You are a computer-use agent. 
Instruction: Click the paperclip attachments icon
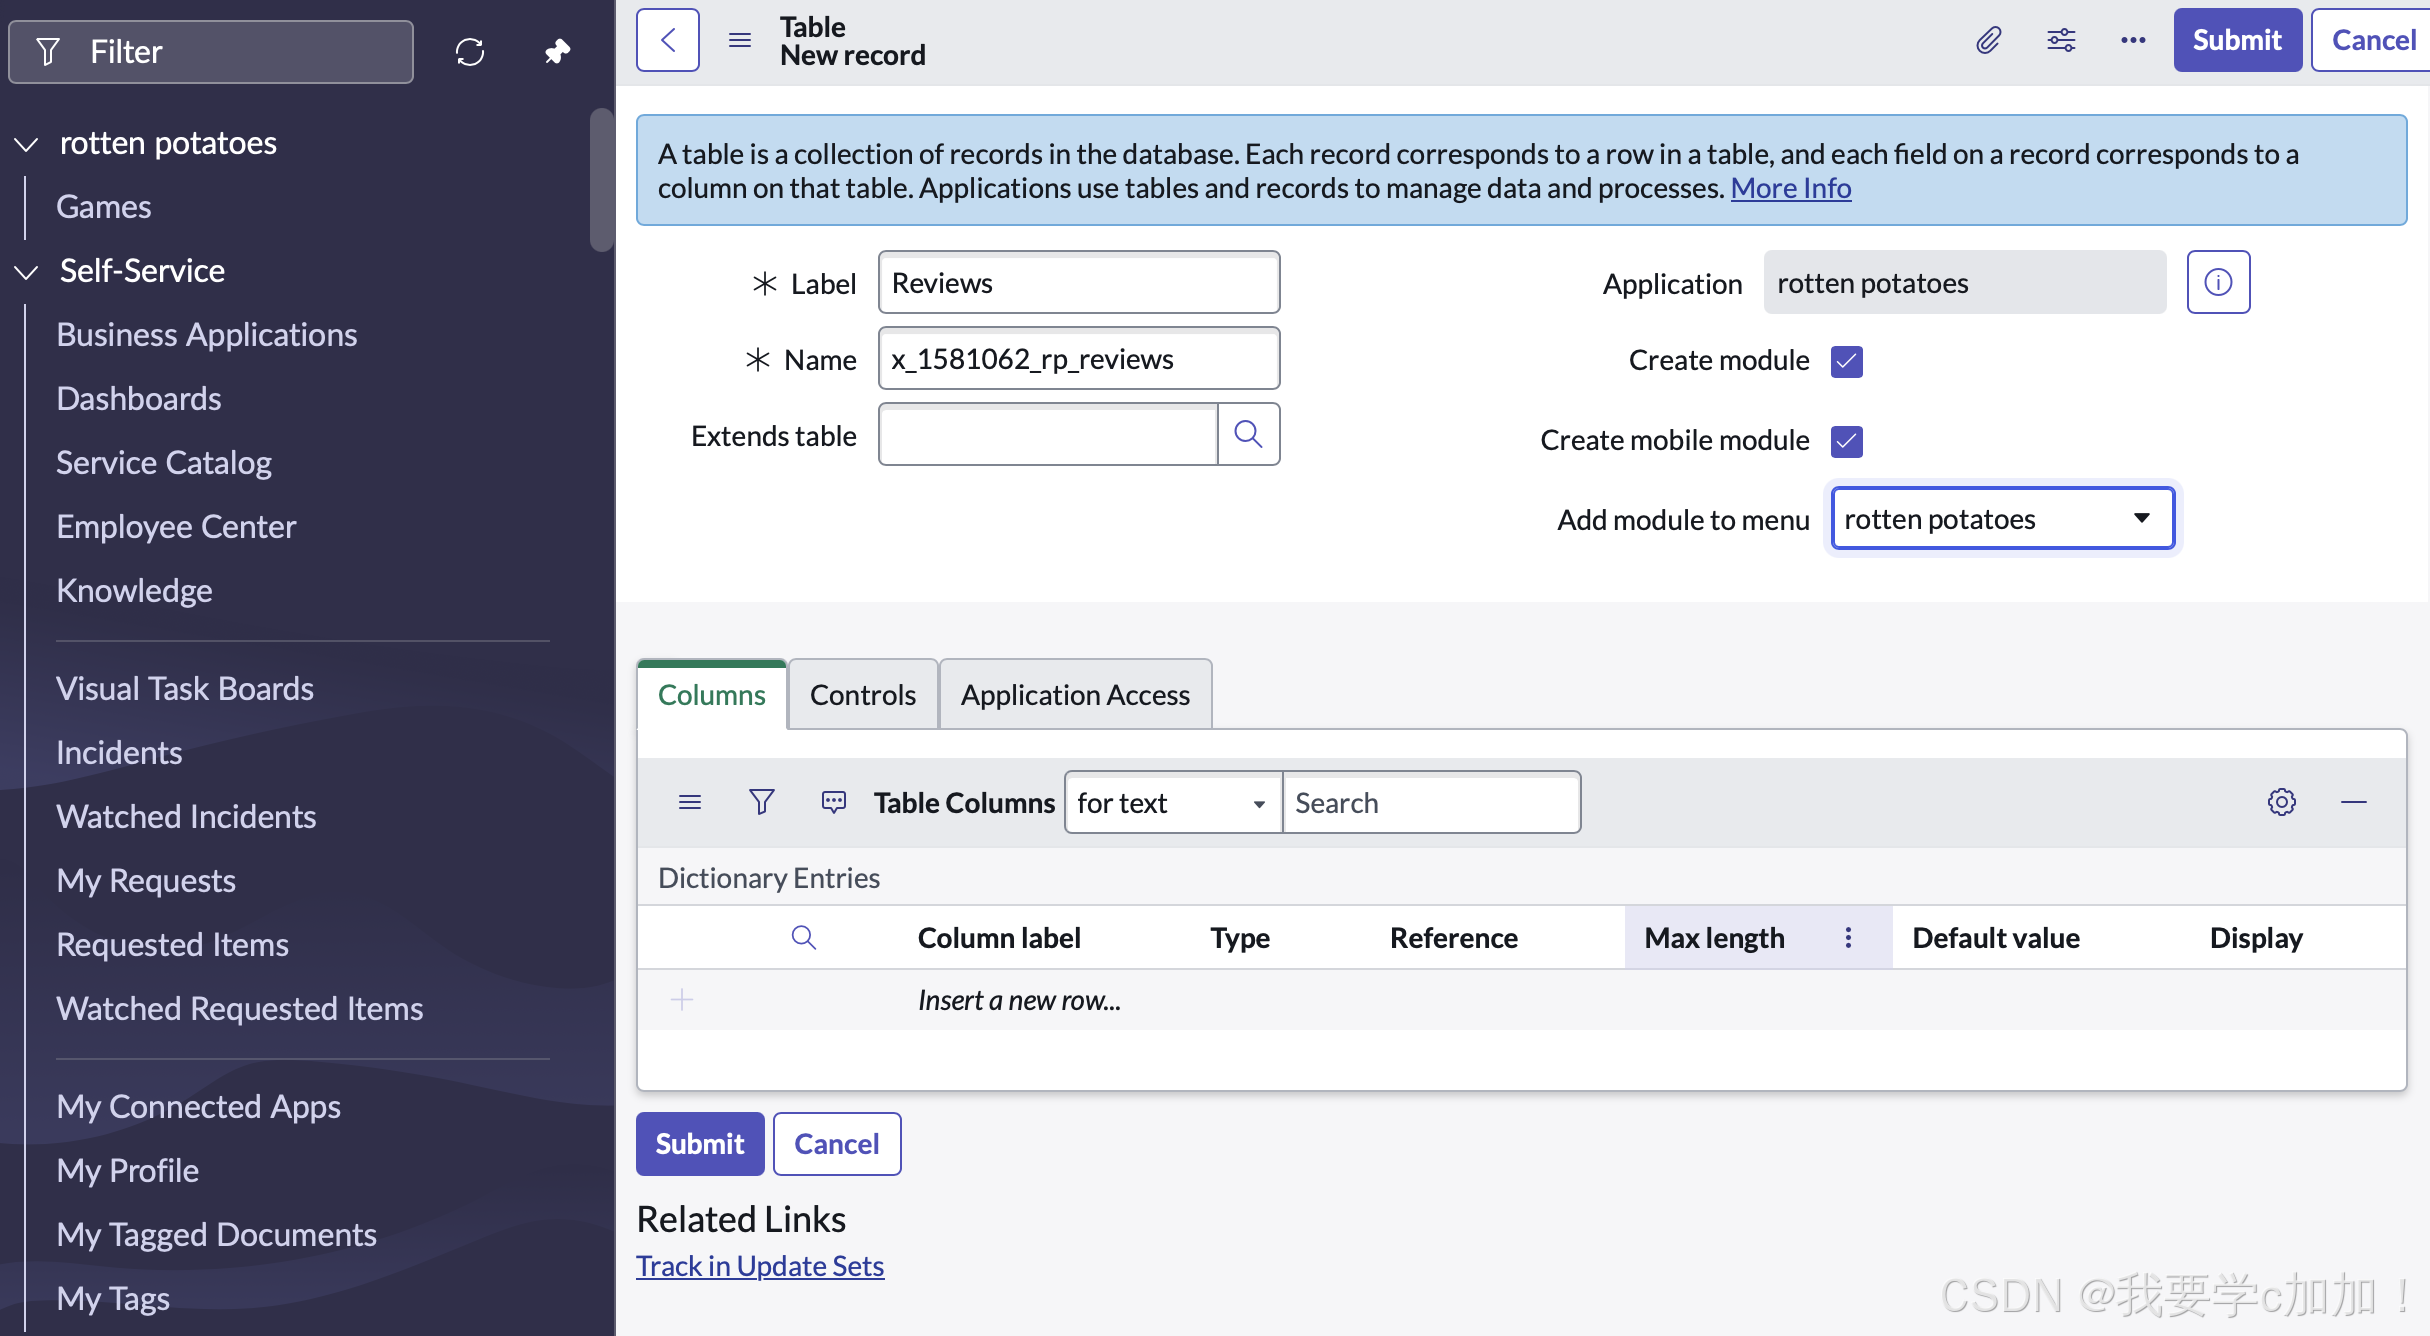1988,40
